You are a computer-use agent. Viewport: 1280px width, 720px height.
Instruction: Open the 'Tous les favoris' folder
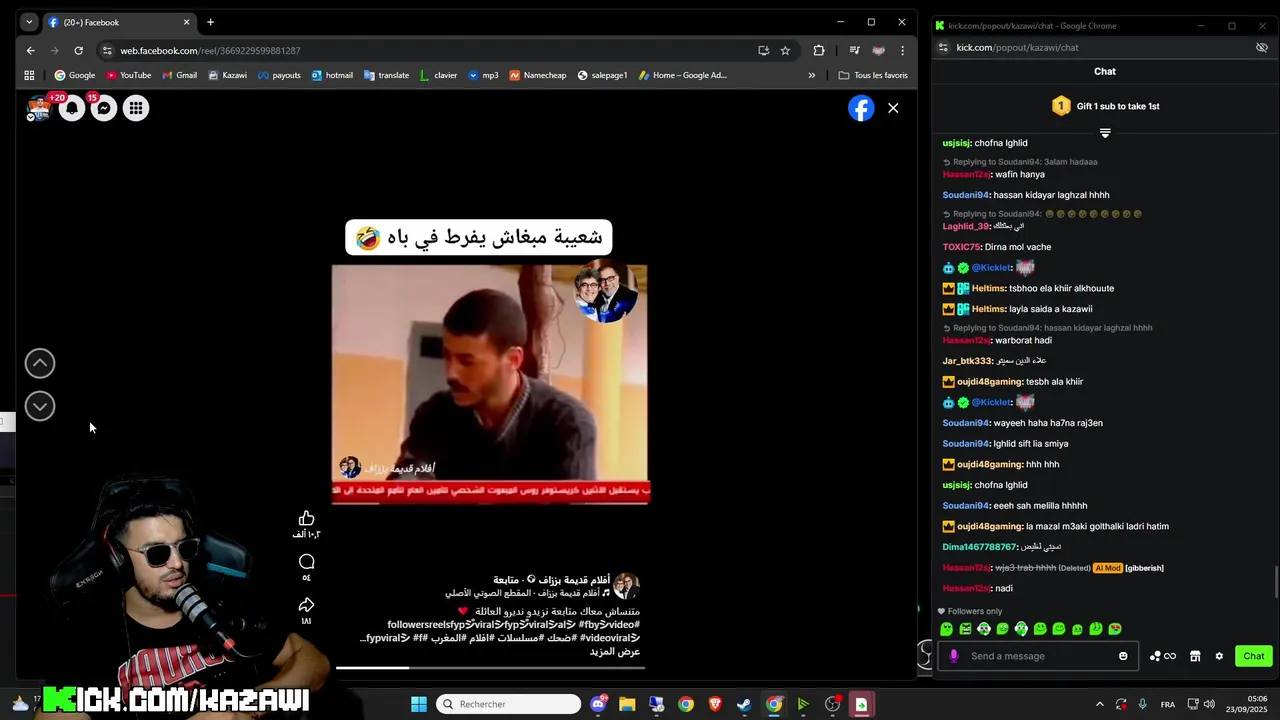(x=873, y=75)
